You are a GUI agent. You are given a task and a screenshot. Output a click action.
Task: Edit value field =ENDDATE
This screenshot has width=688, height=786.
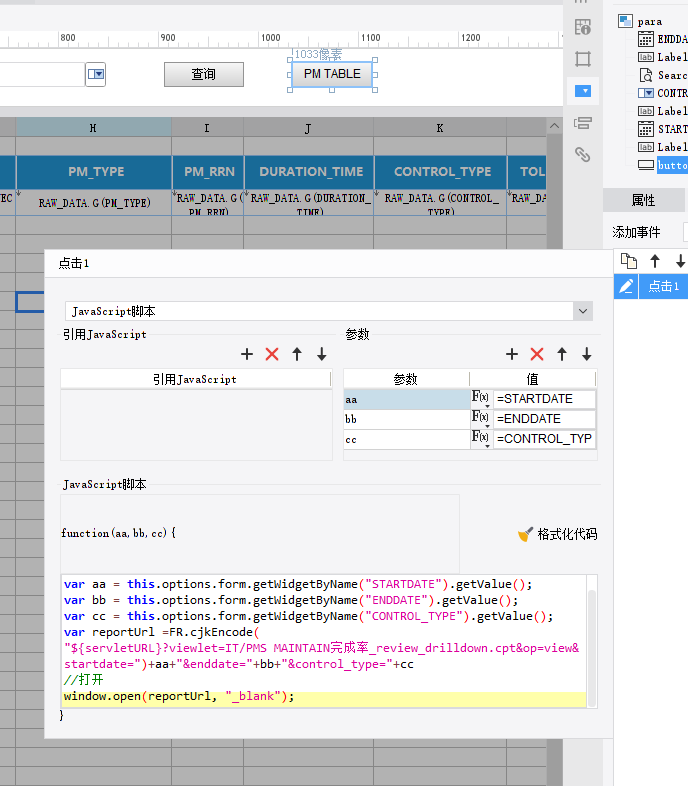tap(544, 419)
